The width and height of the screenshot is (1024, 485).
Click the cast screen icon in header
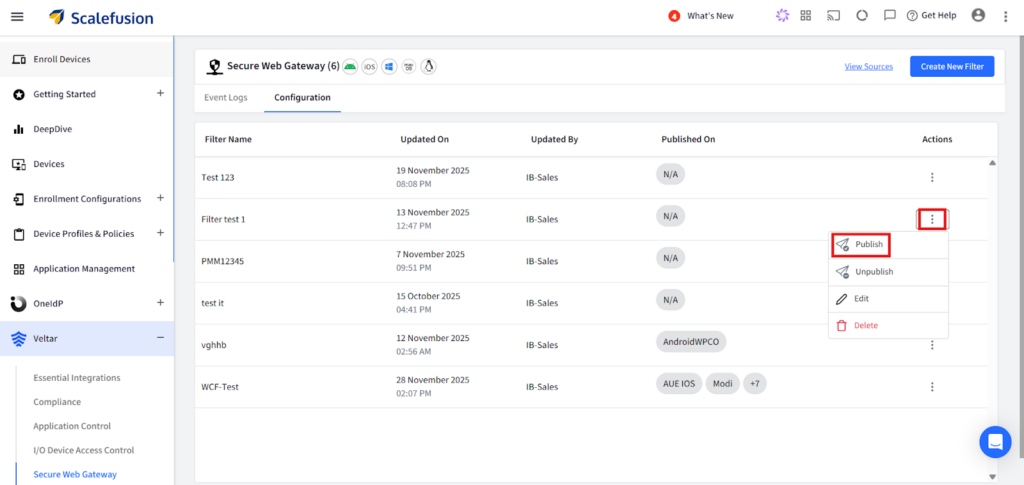click(x=832, y=16)
